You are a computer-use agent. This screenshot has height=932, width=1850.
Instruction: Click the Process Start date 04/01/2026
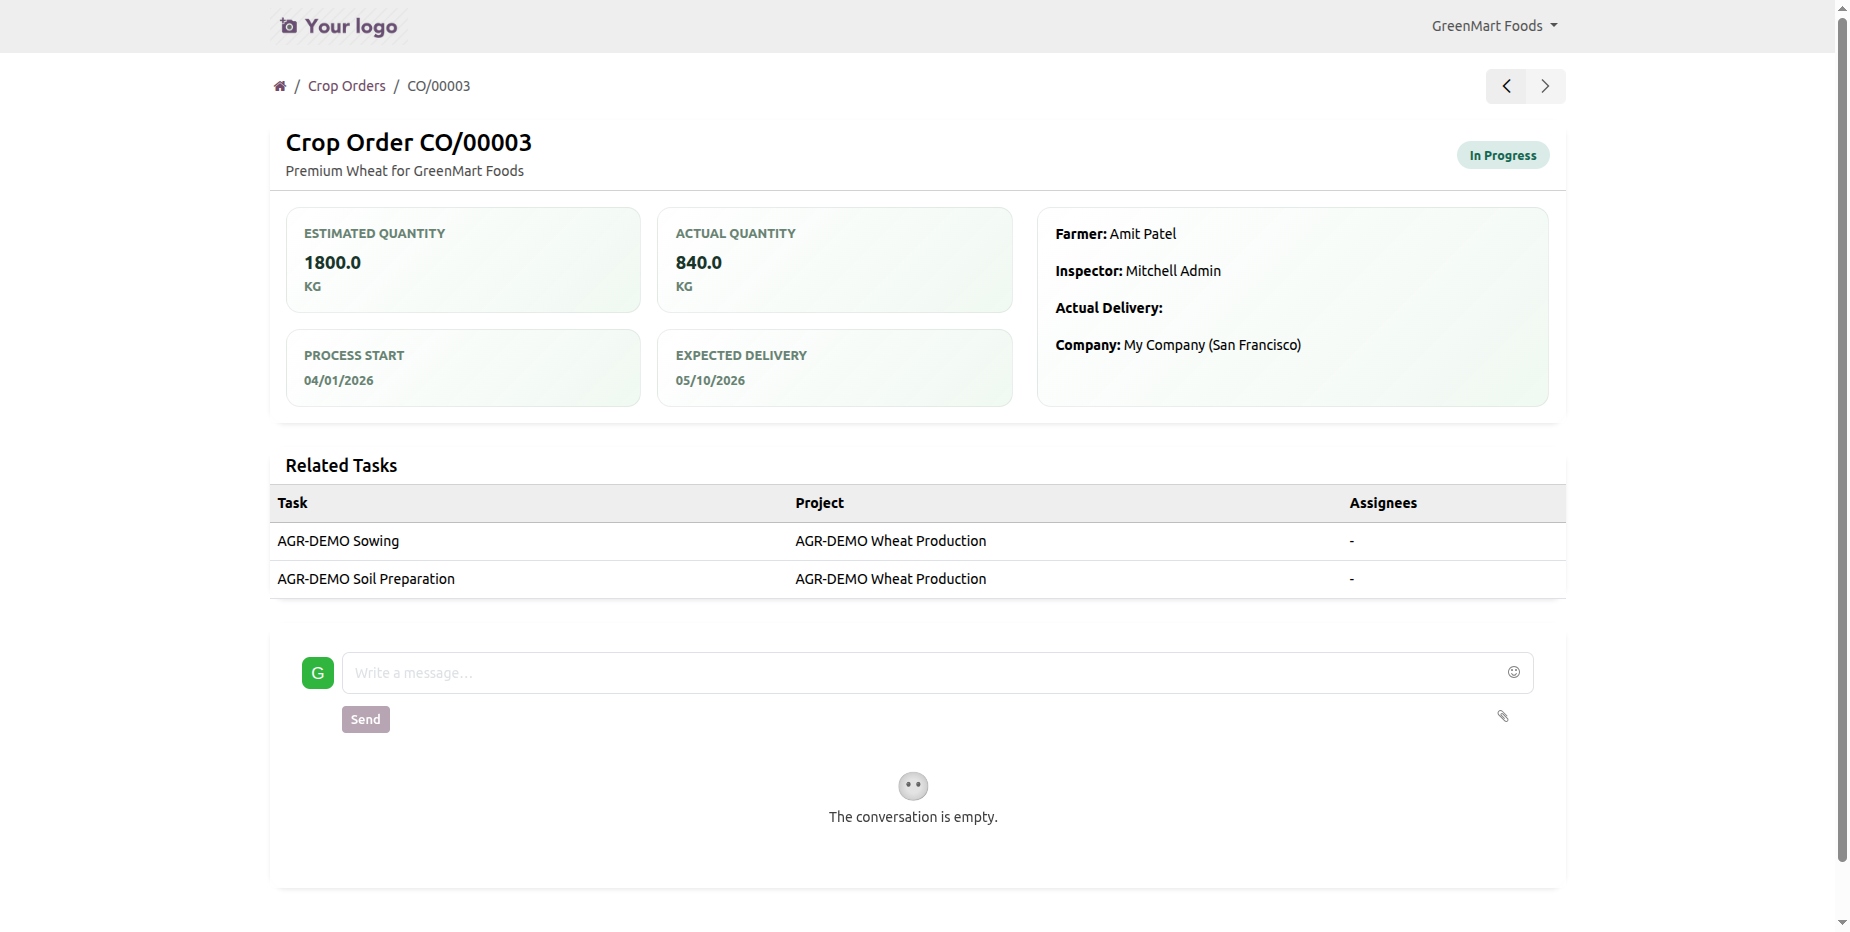(339, 381)
